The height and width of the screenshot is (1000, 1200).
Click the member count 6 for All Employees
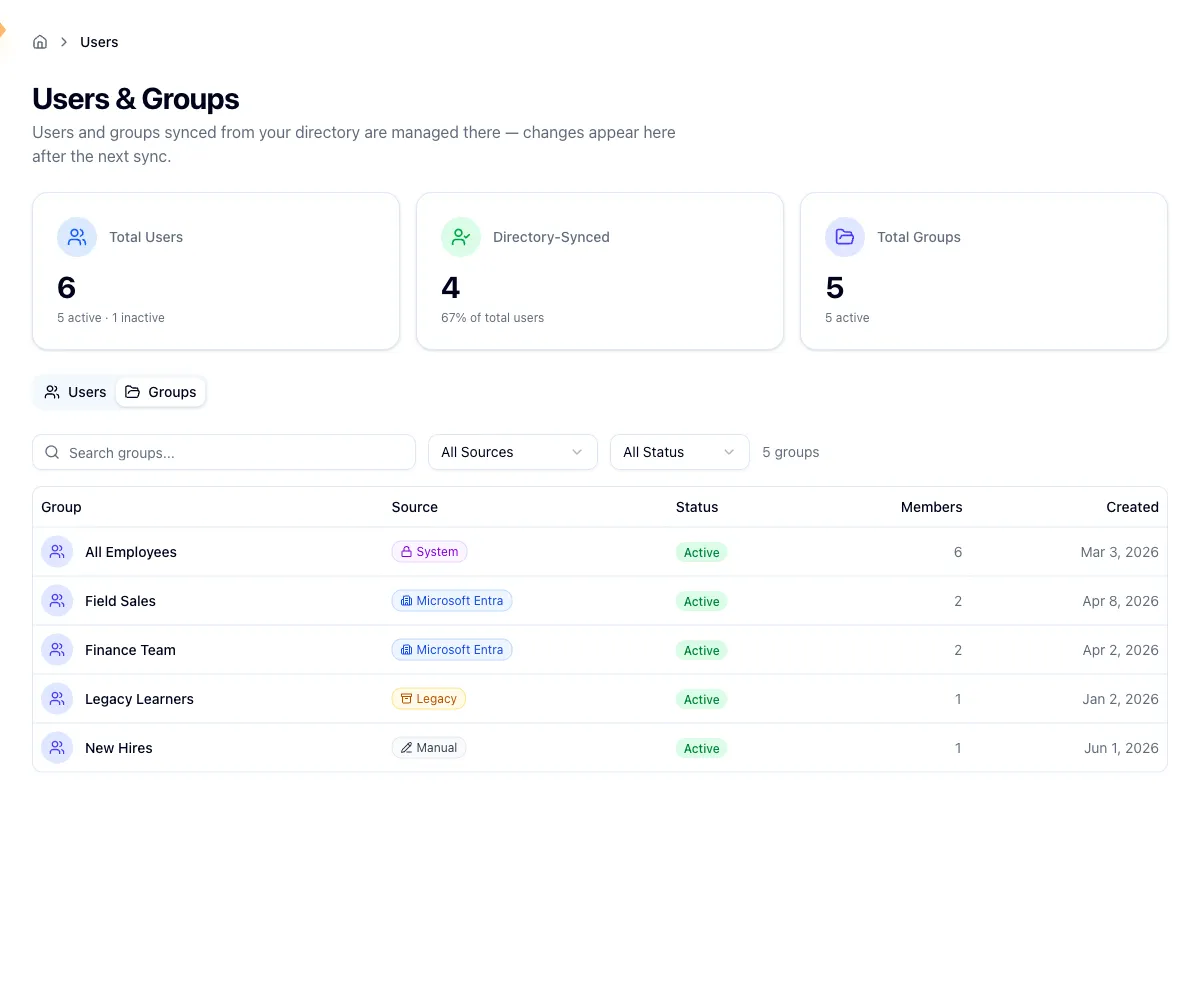(958, 552)
